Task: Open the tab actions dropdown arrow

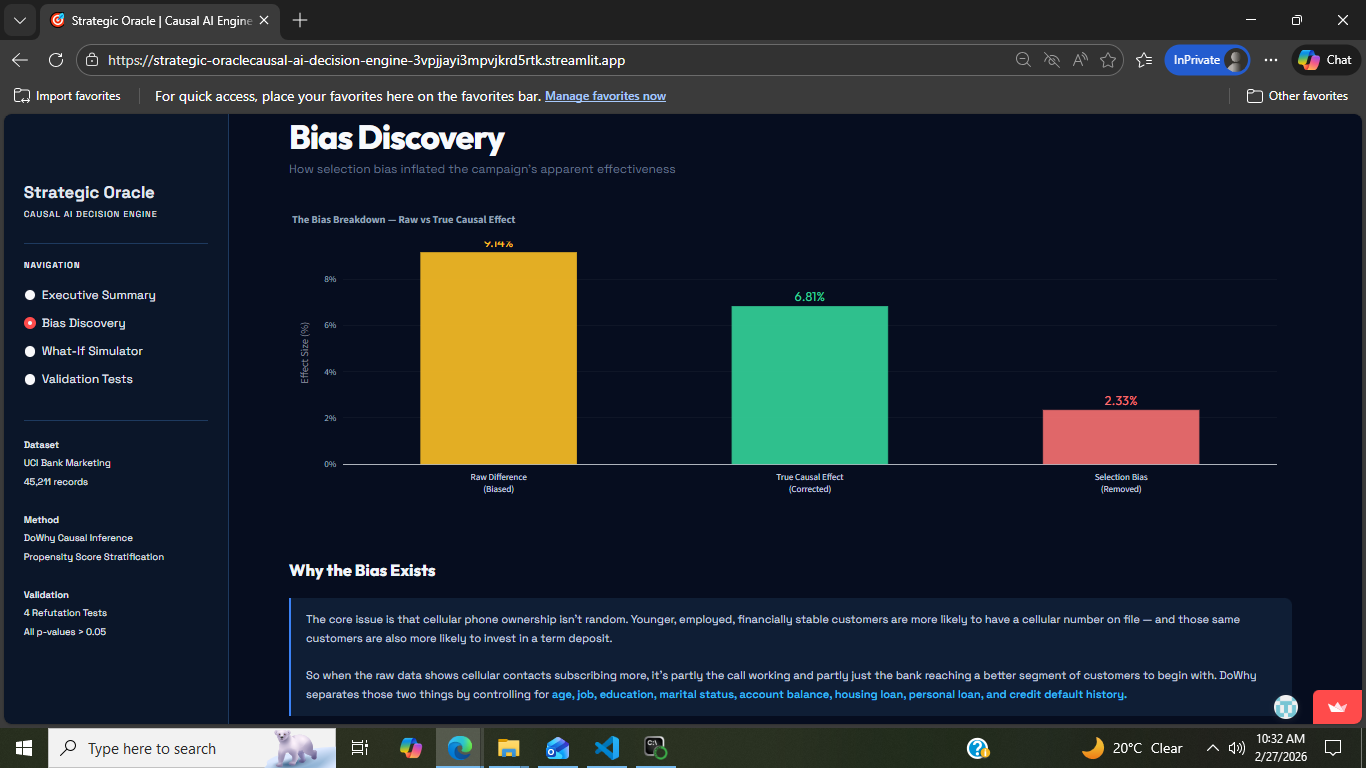Action: click(20, 20)
